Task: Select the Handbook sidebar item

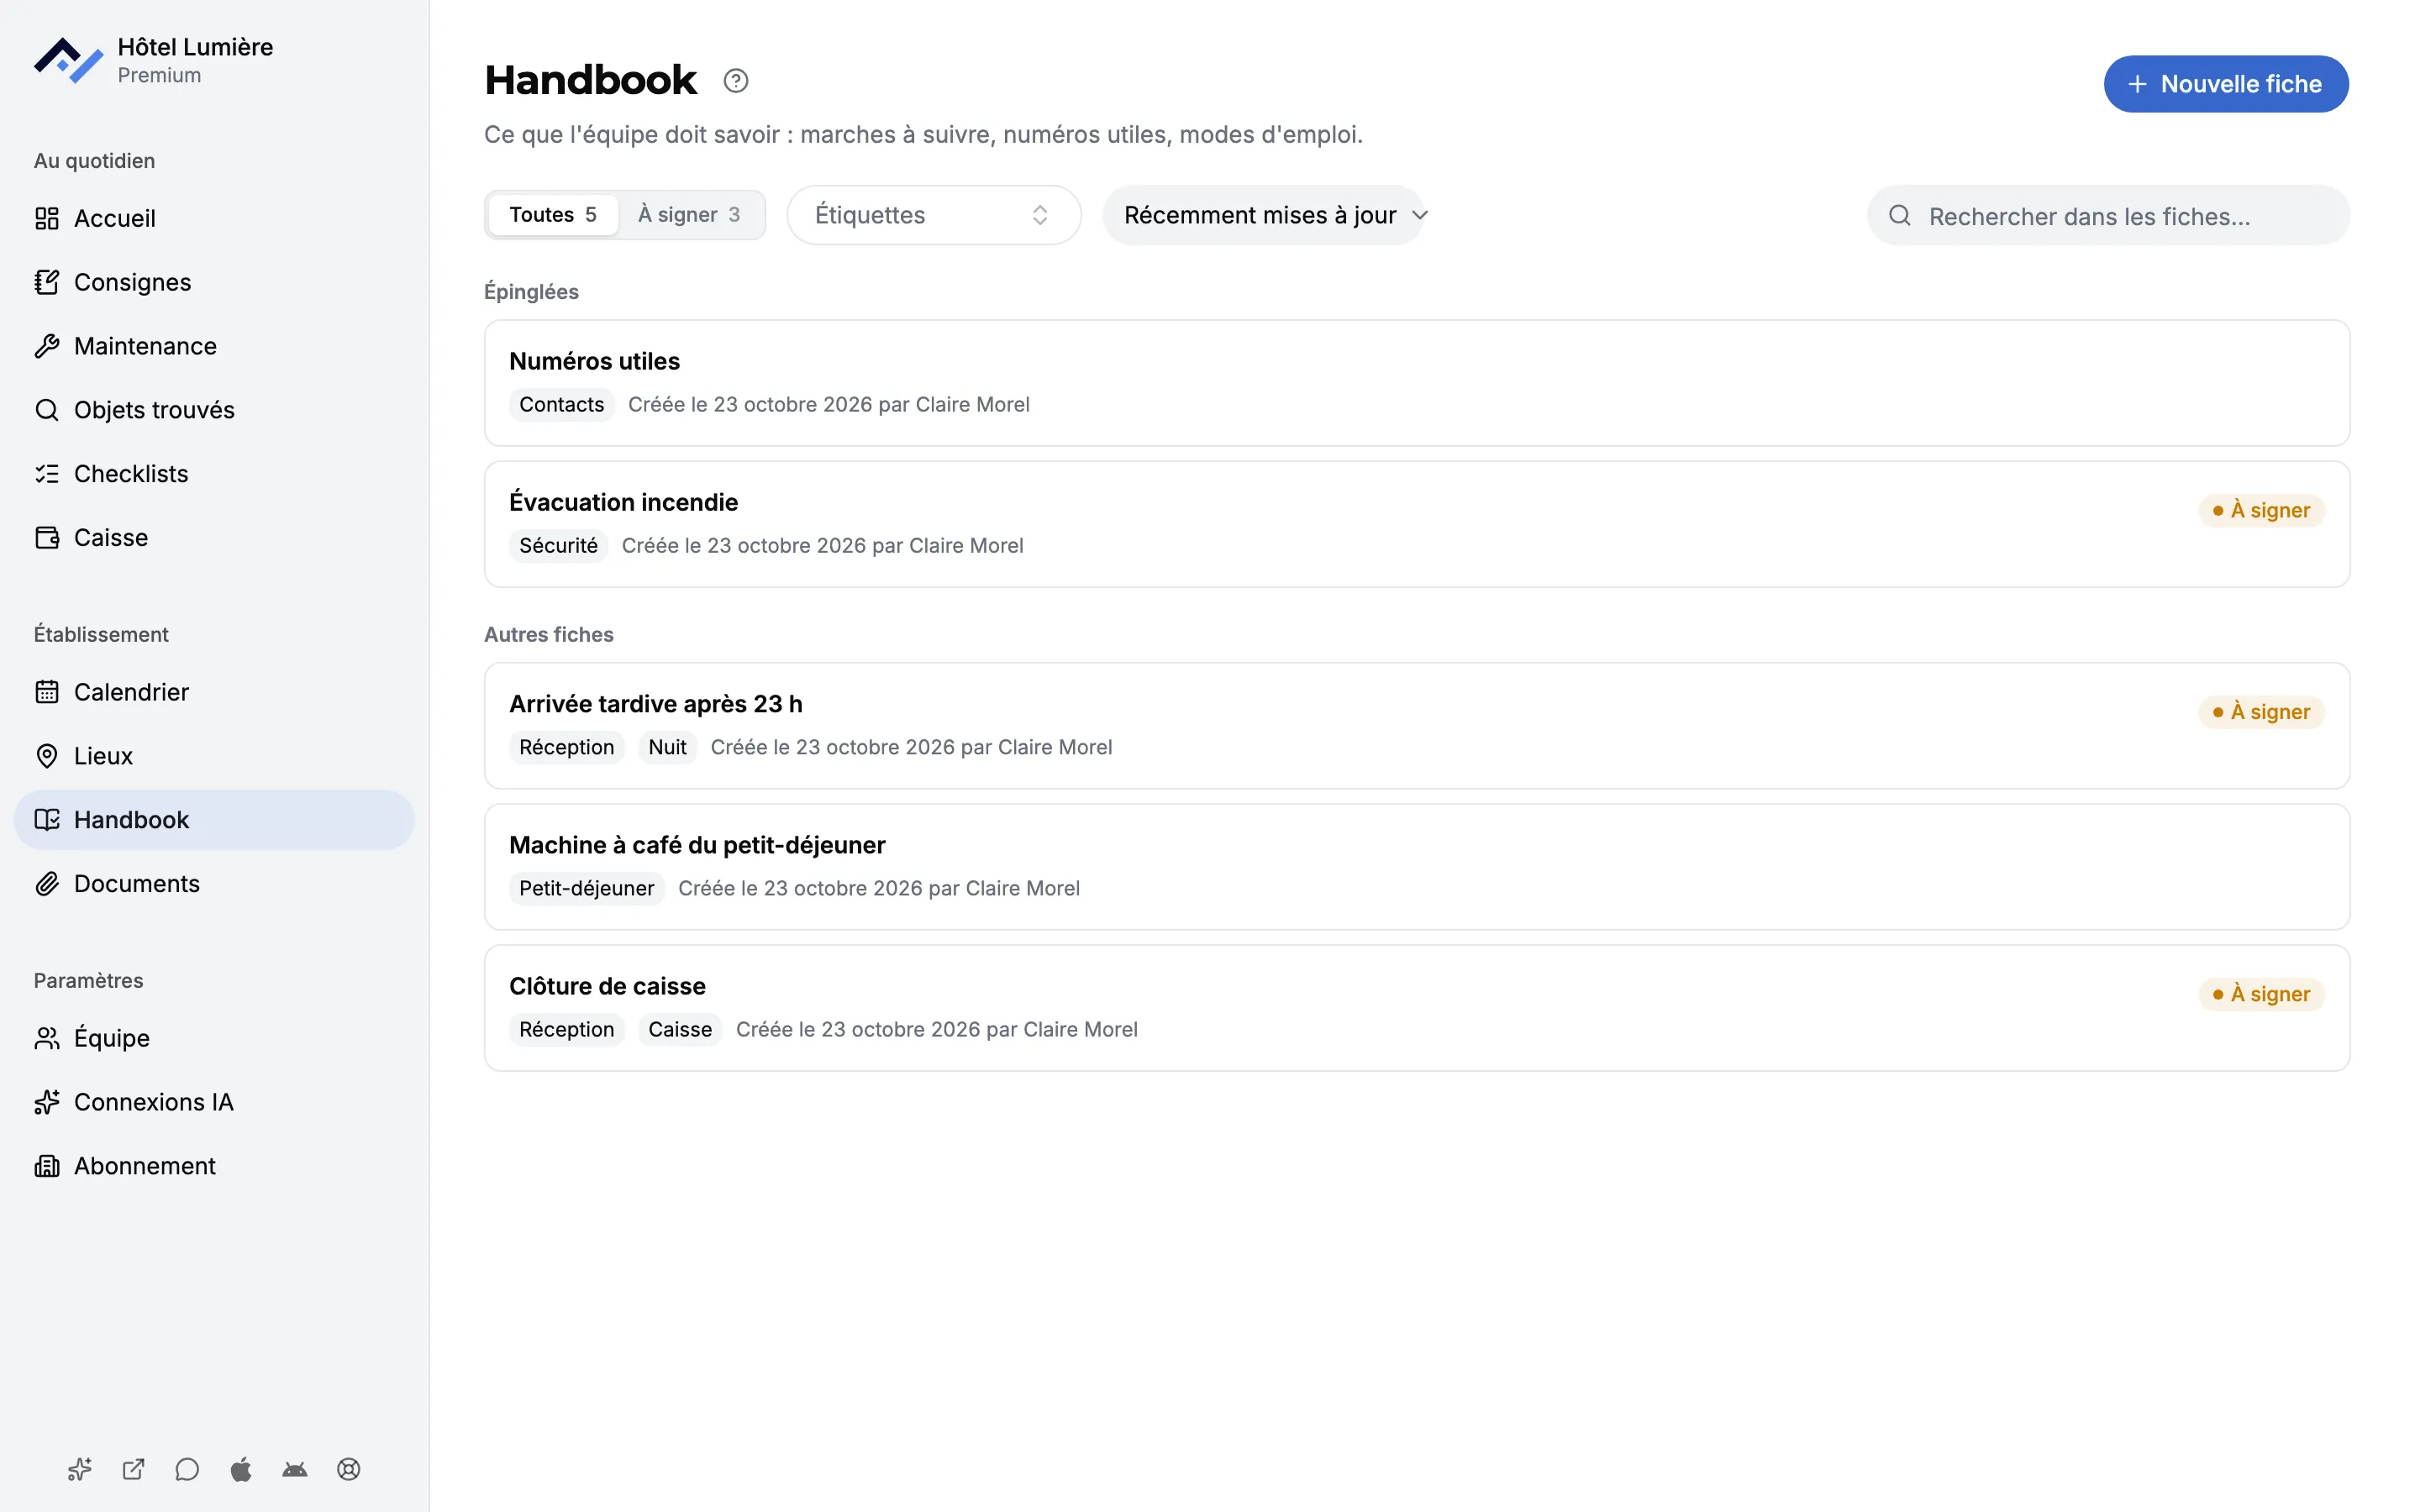Action: click(214, 820)
